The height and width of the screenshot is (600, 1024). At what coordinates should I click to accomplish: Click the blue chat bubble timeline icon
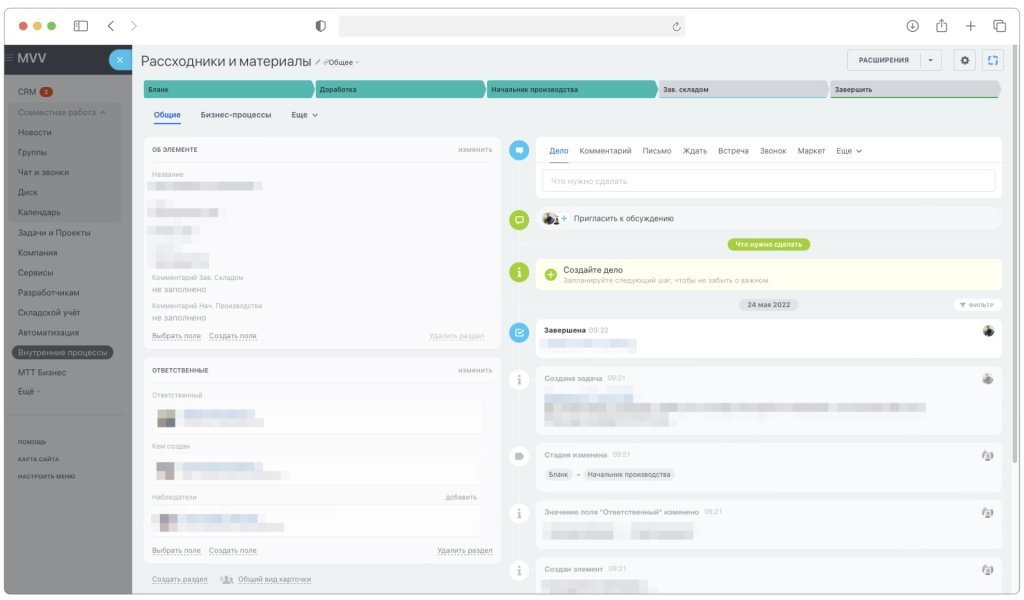point(519,150)
